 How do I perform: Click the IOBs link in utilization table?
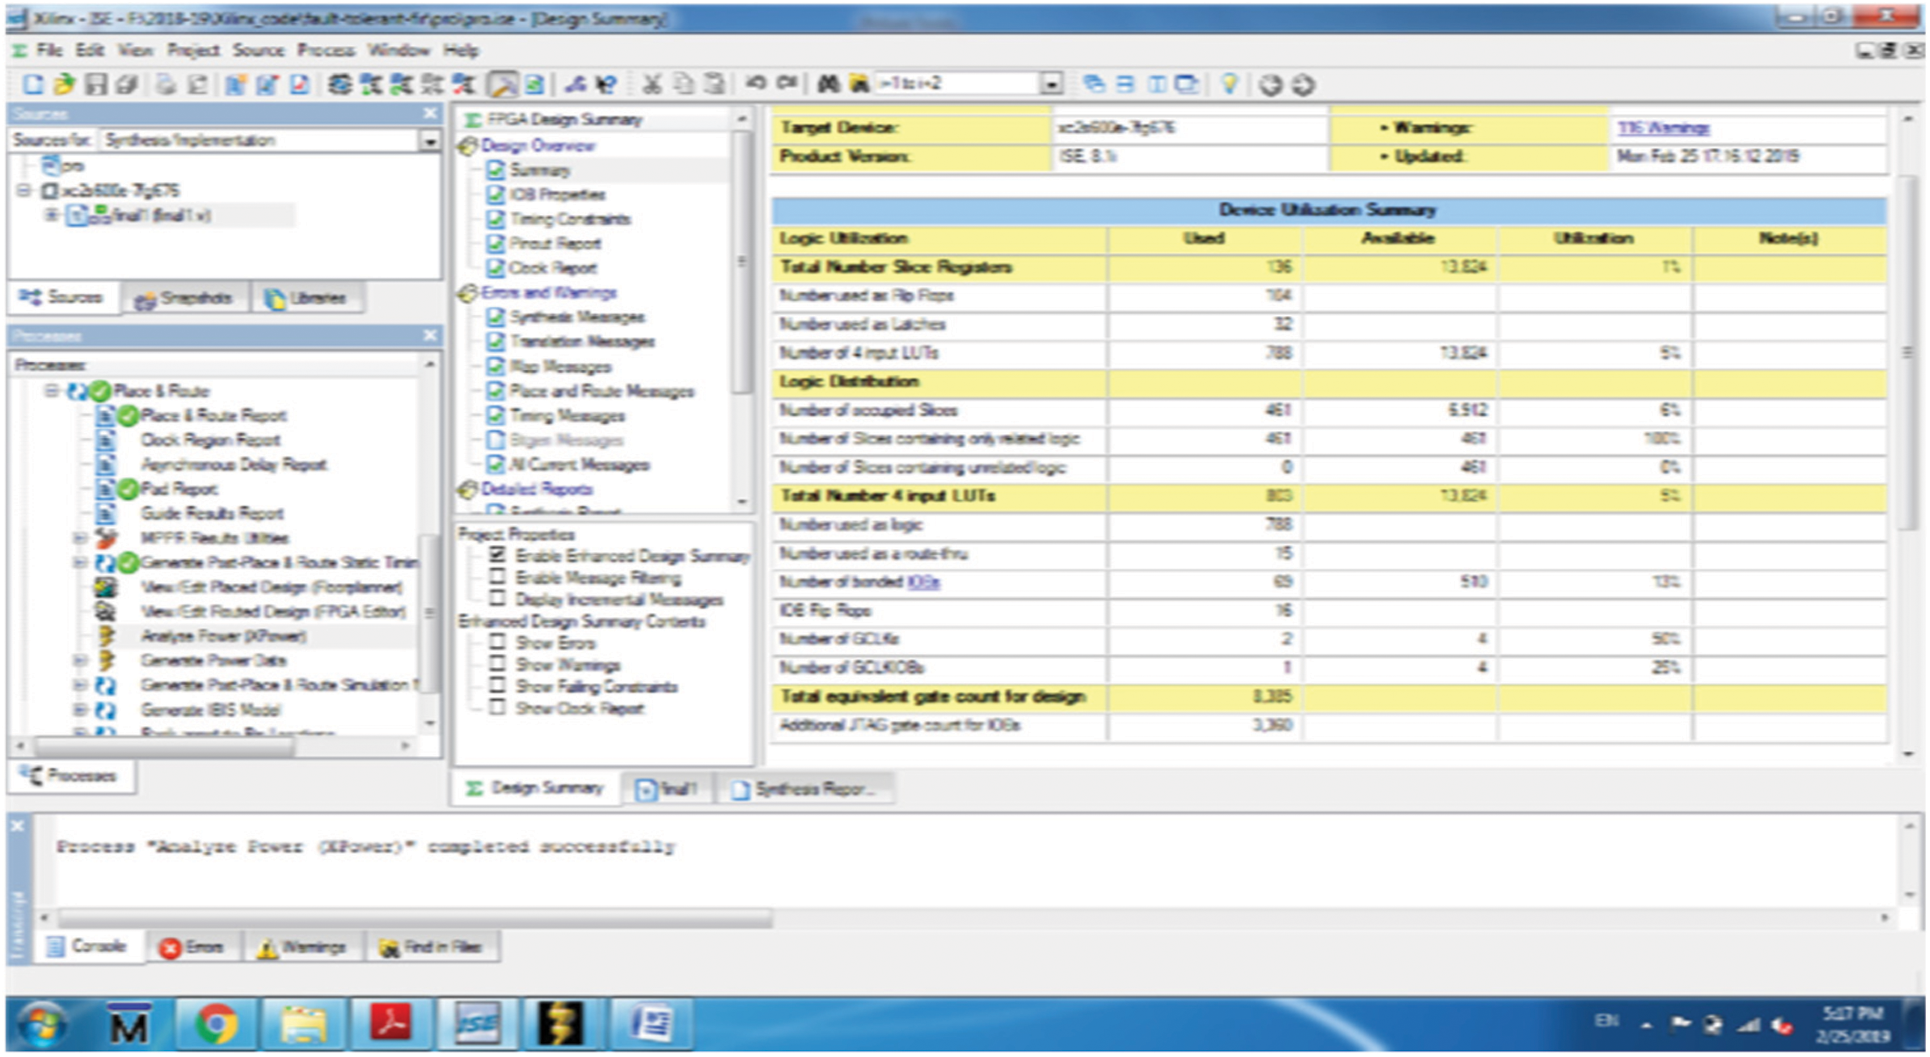coord(923,582)
